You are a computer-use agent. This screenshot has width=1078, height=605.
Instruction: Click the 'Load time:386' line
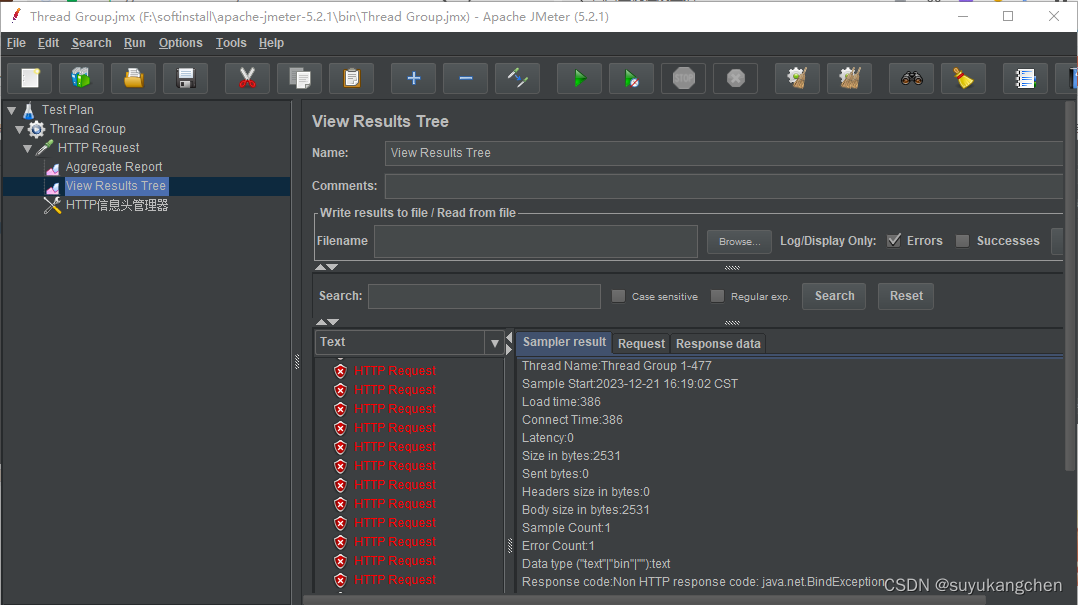(561, 402)
